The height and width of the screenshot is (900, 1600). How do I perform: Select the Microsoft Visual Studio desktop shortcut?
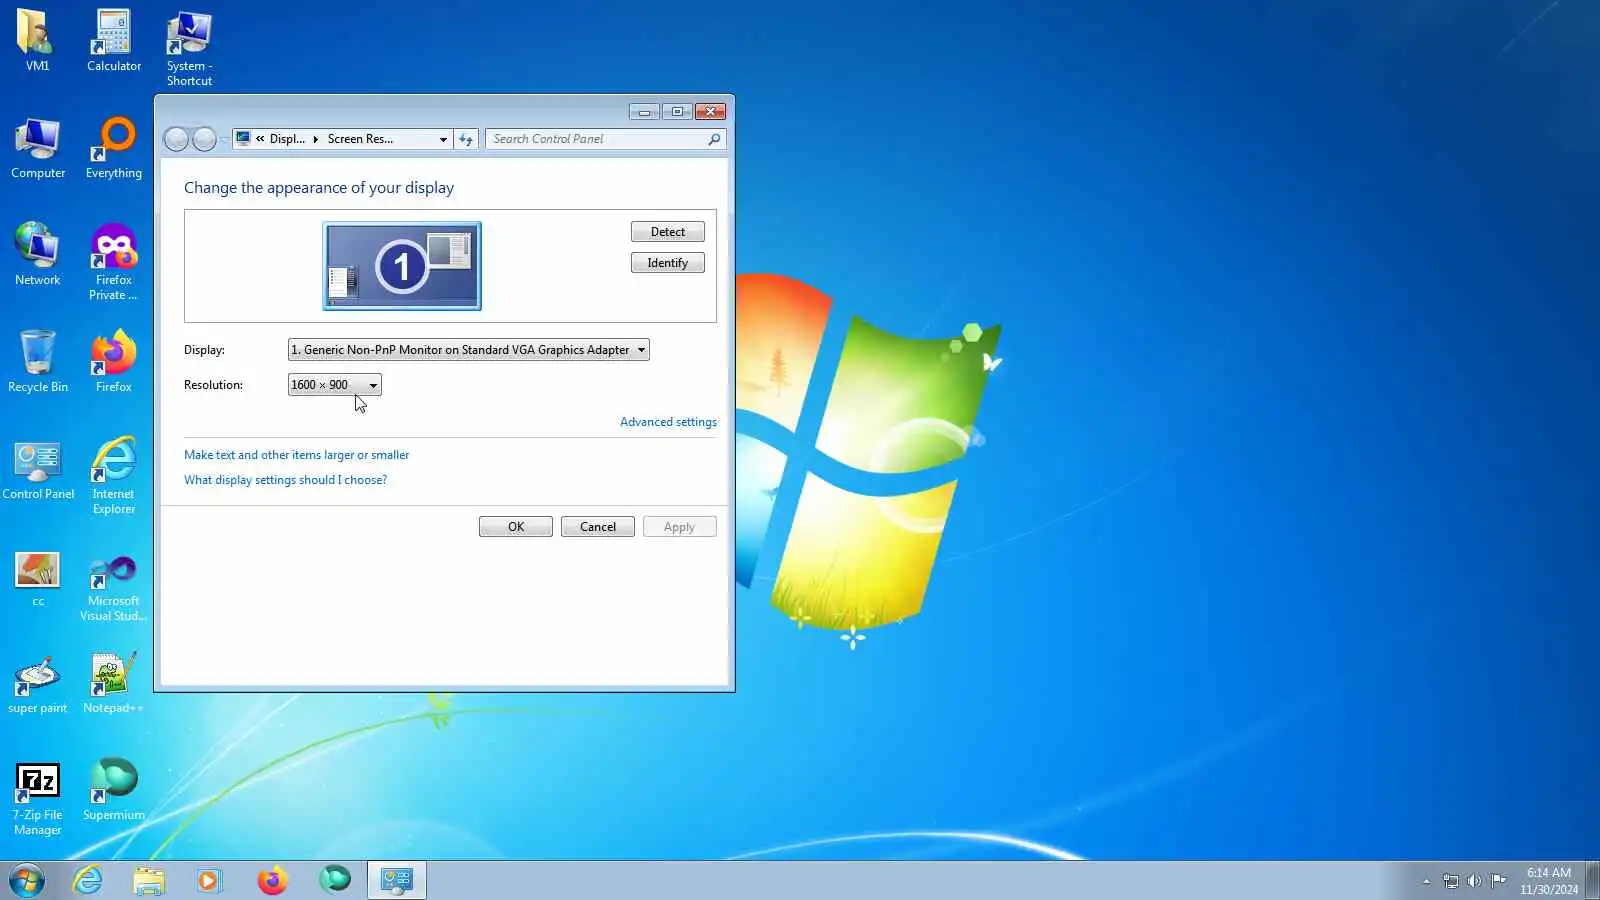tap(114, 589)
